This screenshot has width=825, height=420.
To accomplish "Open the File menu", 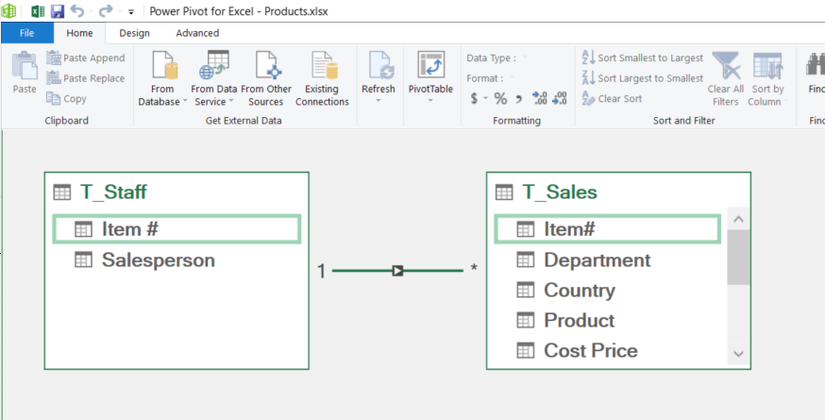I will point(27,33).
